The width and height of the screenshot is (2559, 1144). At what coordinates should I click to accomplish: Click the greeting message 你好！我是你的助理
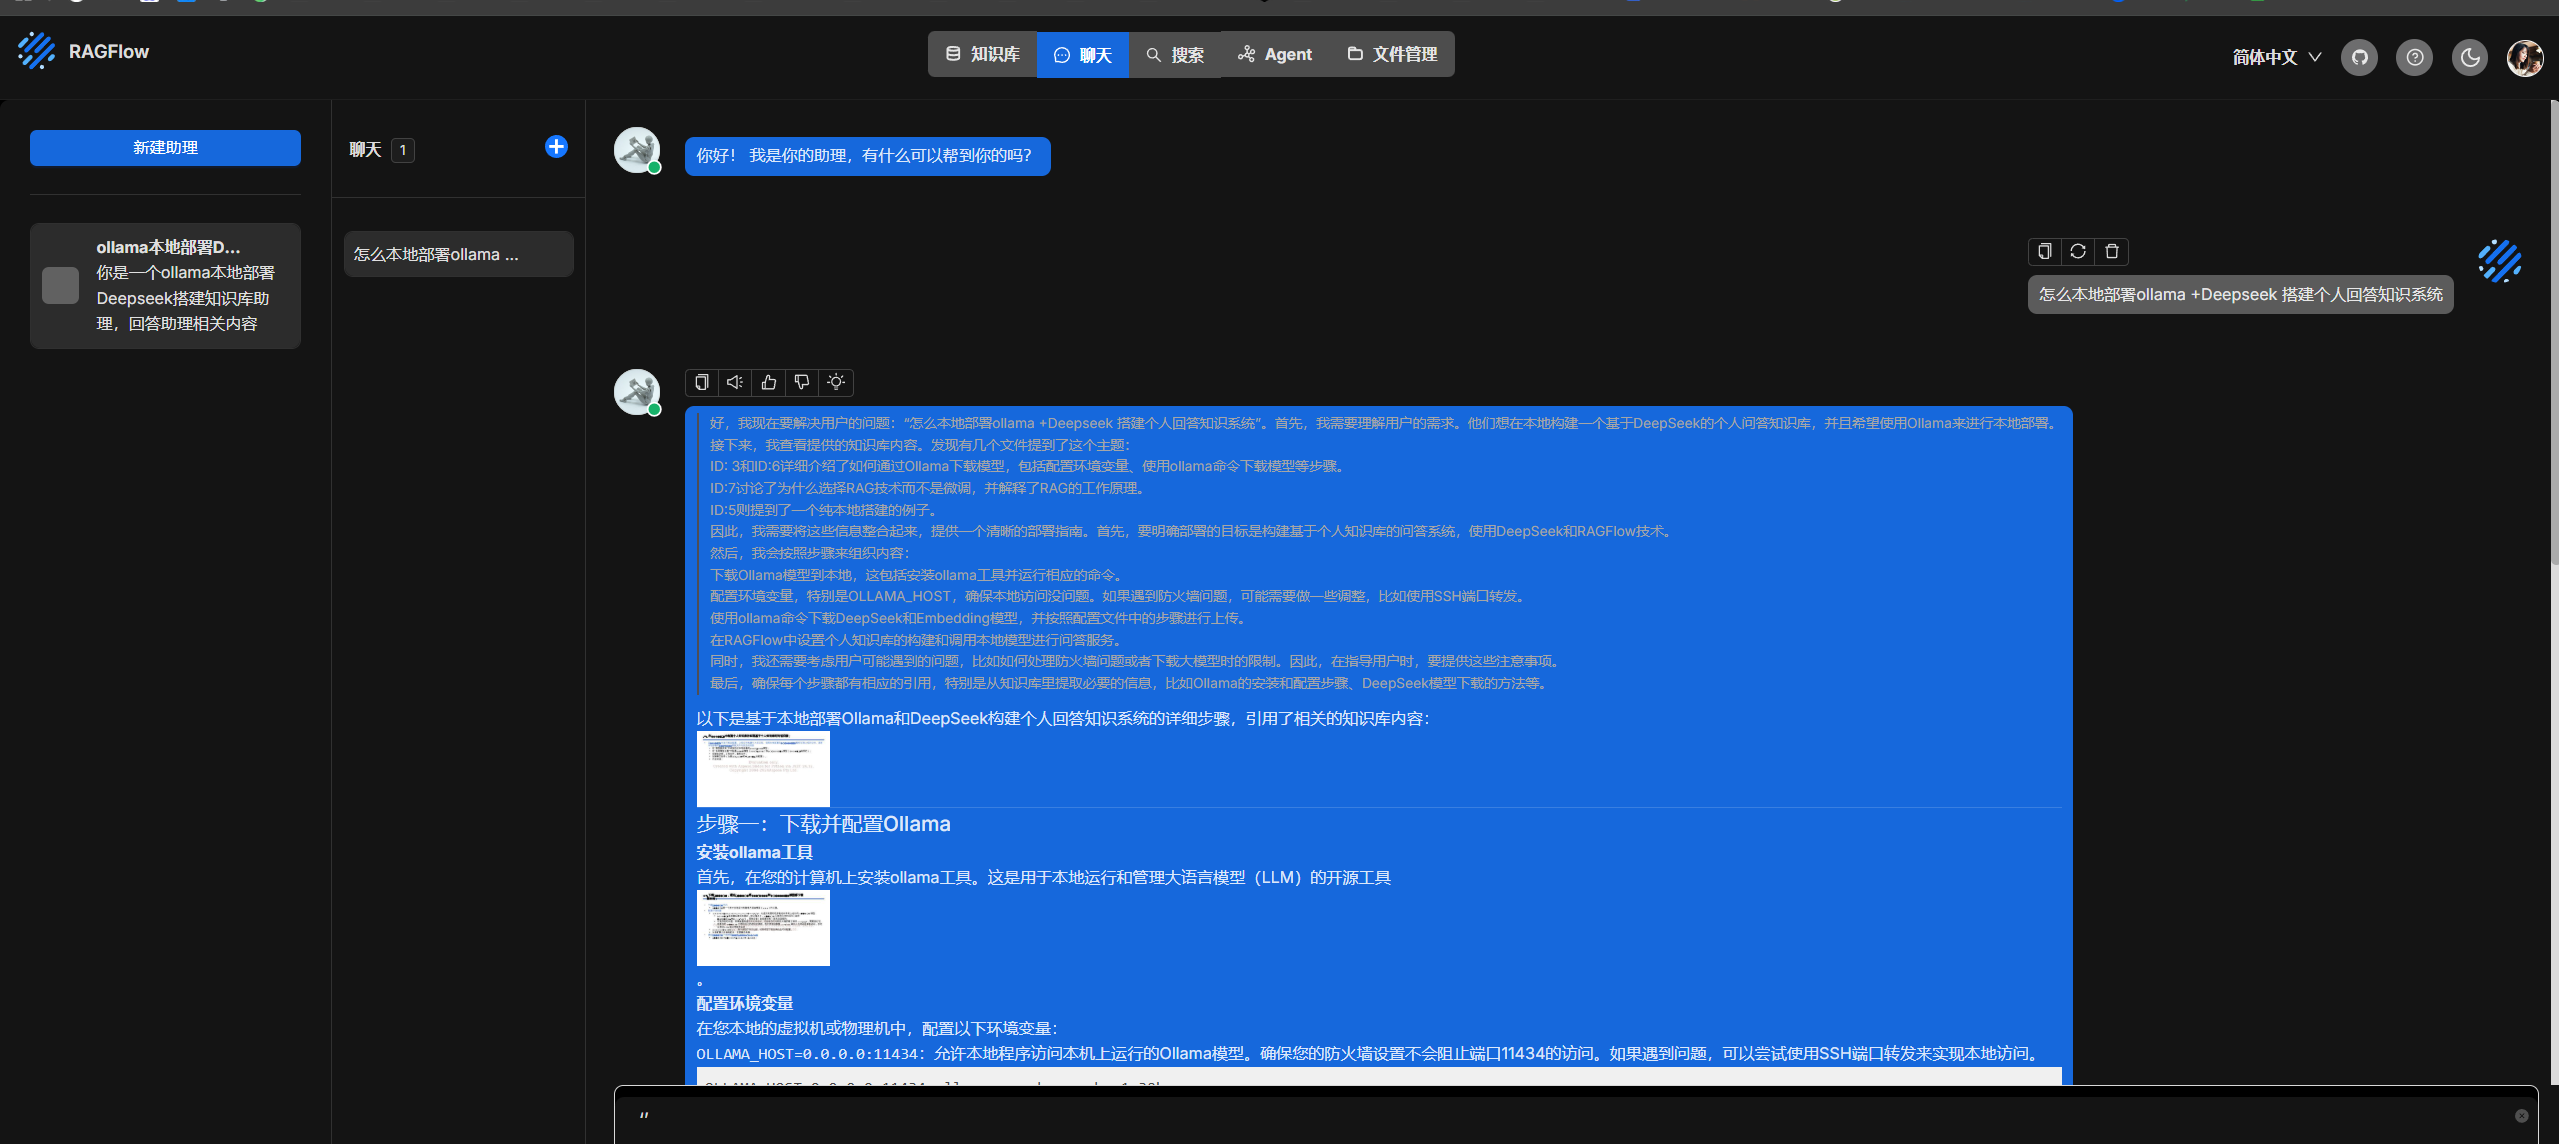tap(867, 156)
